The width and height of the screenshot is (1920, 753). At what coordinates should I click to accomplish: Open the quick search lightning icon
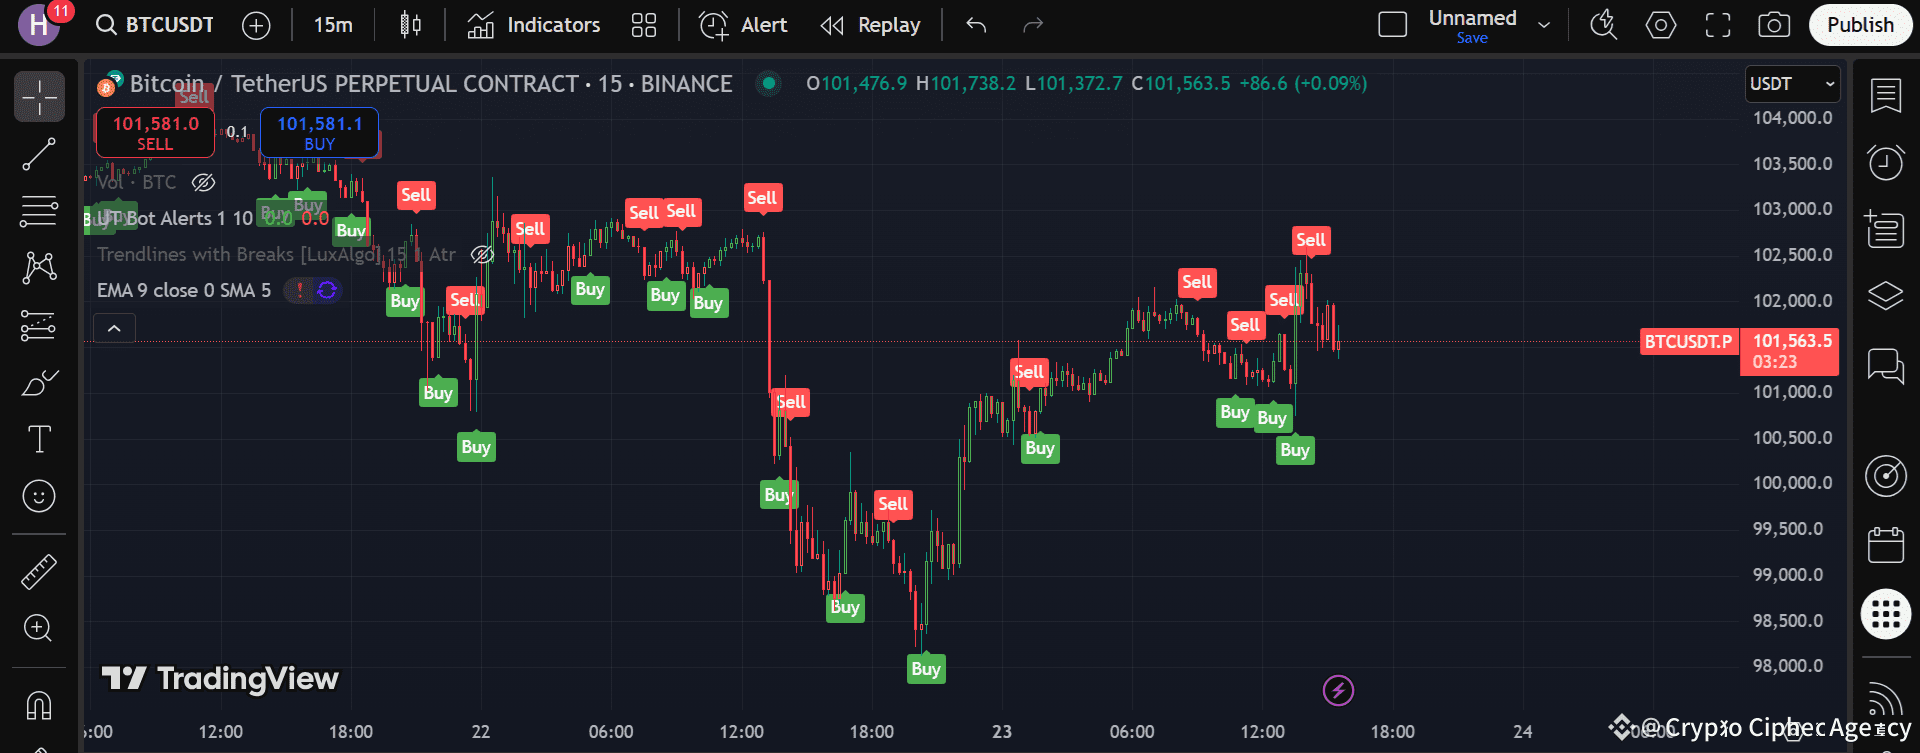pyautogui.click(x=1604, y=25)
